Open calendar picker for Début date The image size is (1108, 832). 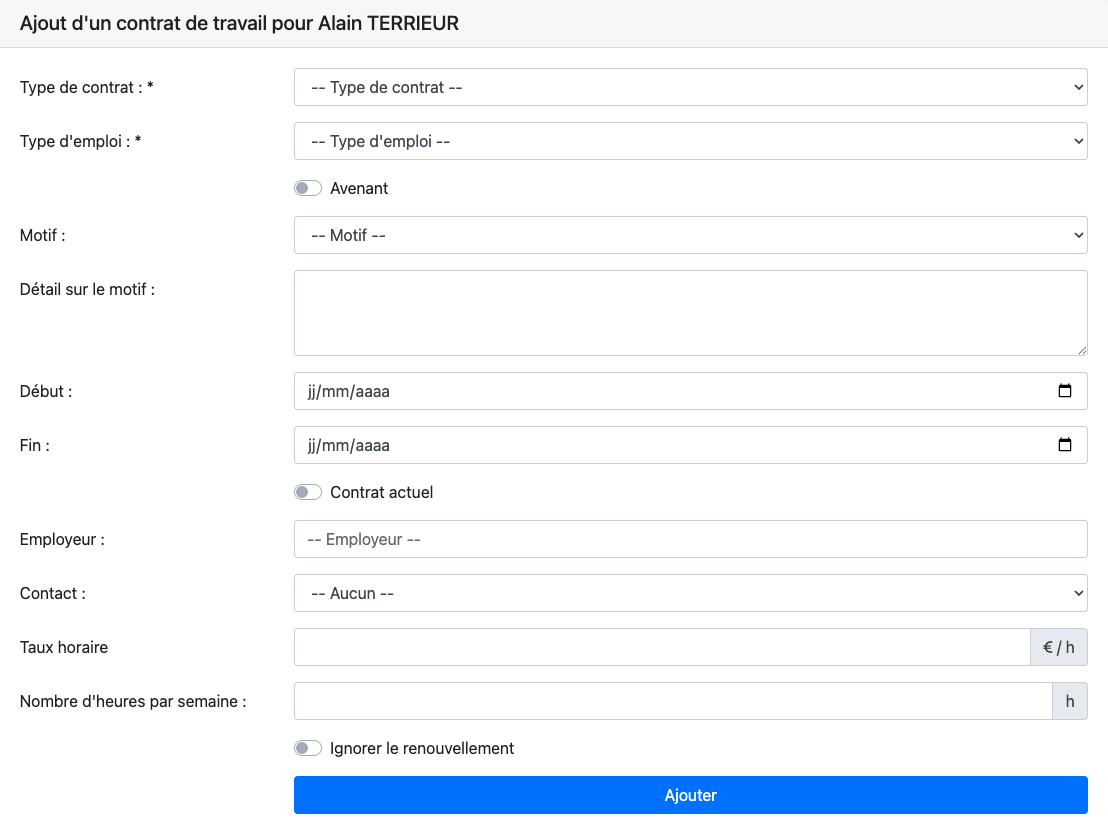click(x=1065, y=391)
